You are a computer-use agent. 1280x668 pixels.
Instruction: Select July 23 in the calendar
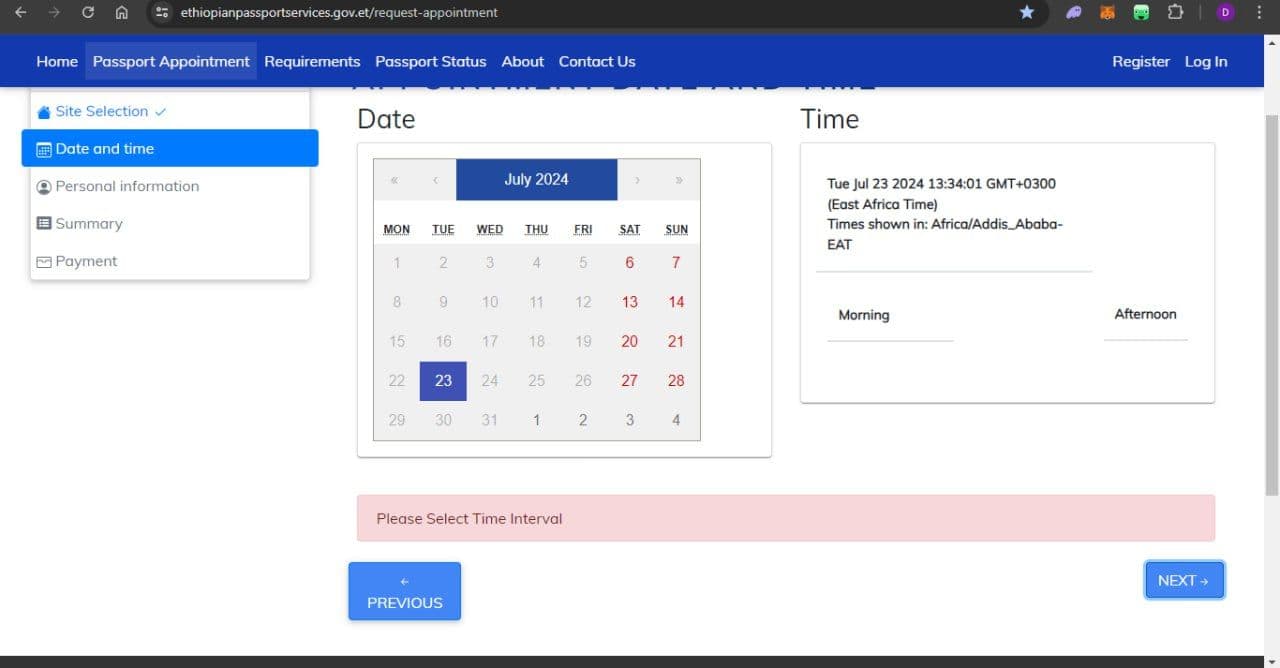[443, 381]
